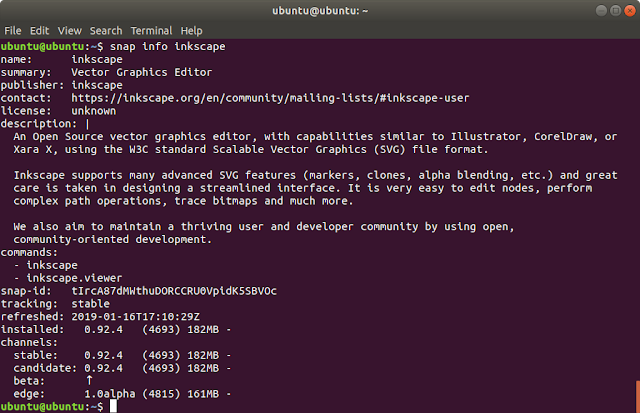Click the '(4815)' revision number on edge row

point(161,394)
